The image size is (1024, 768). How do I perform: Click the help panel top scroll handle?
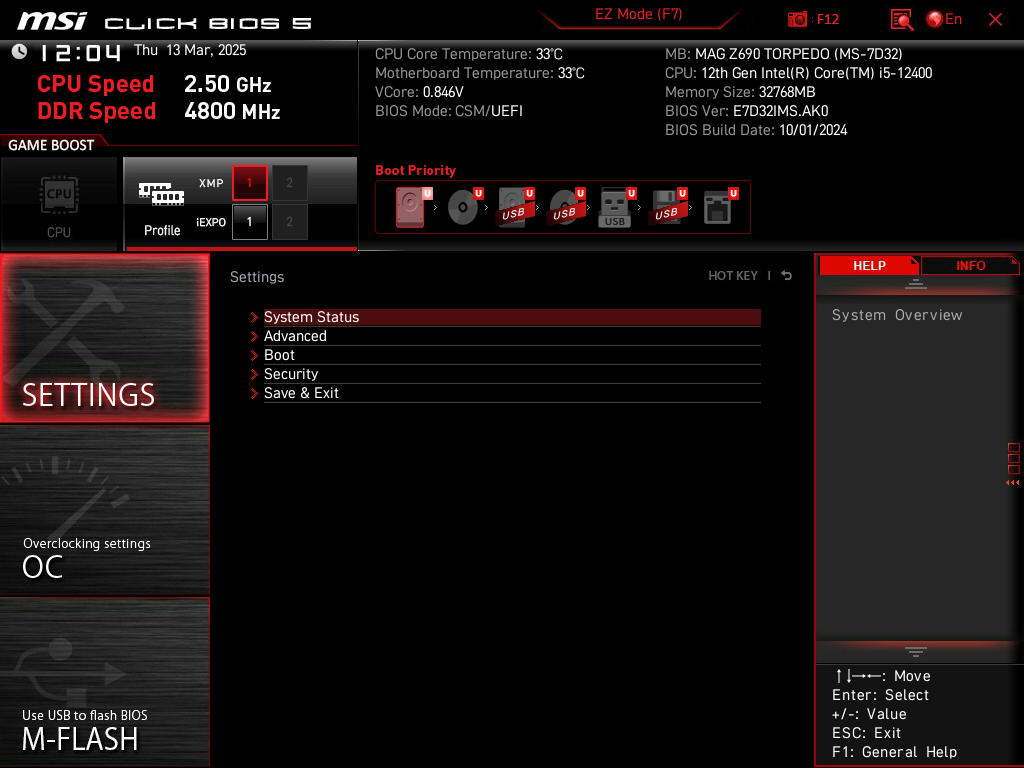pyautogui.click(x=916, y=283)
